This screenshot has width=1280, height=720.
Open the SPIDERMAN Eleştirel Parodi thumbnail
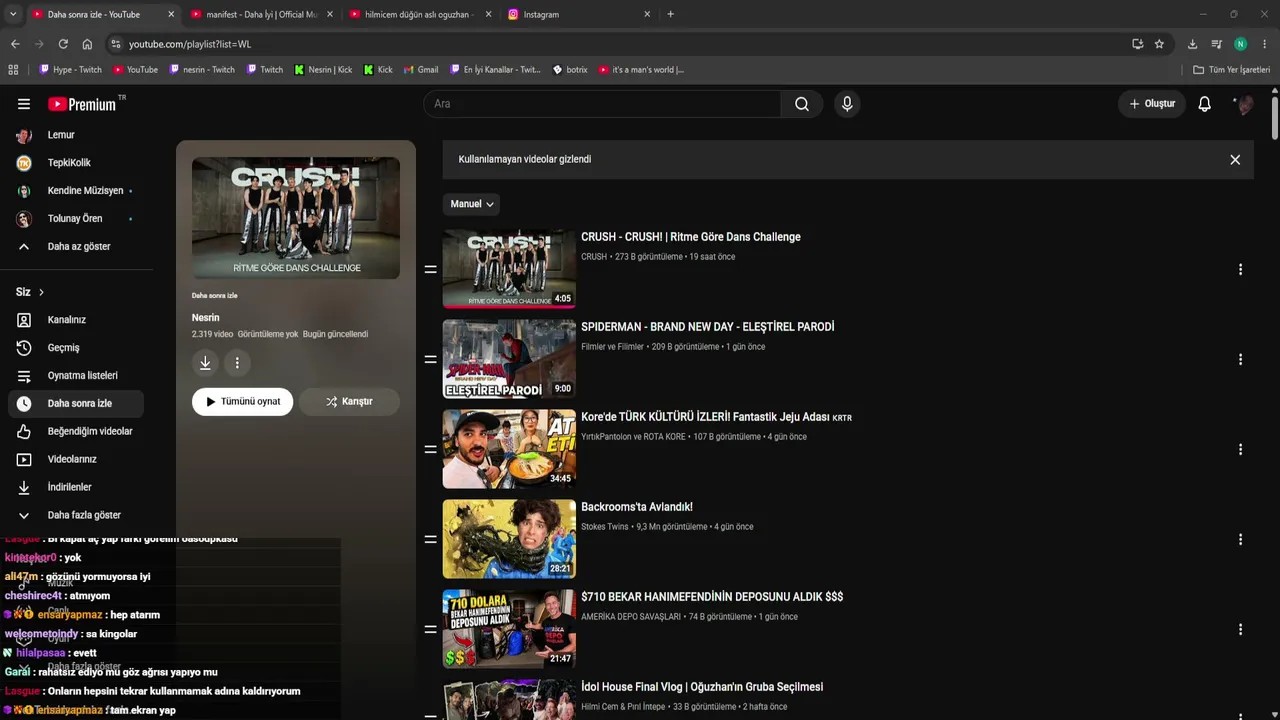pos(509,359)
